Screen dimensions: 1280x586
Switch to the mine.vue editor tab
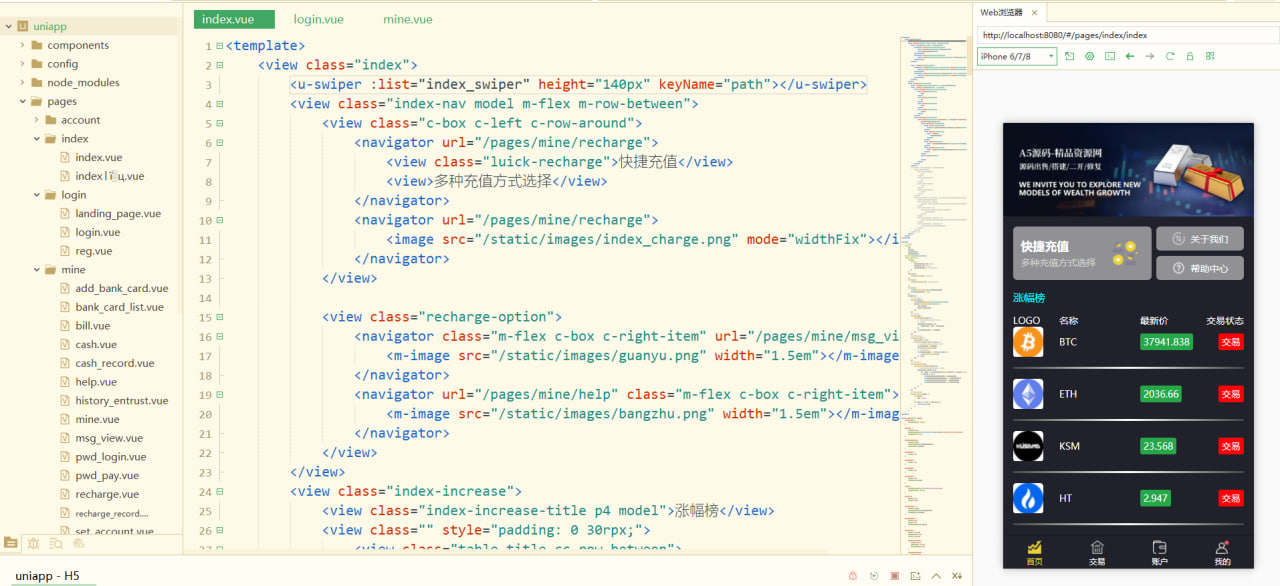[x=407, y=19]
